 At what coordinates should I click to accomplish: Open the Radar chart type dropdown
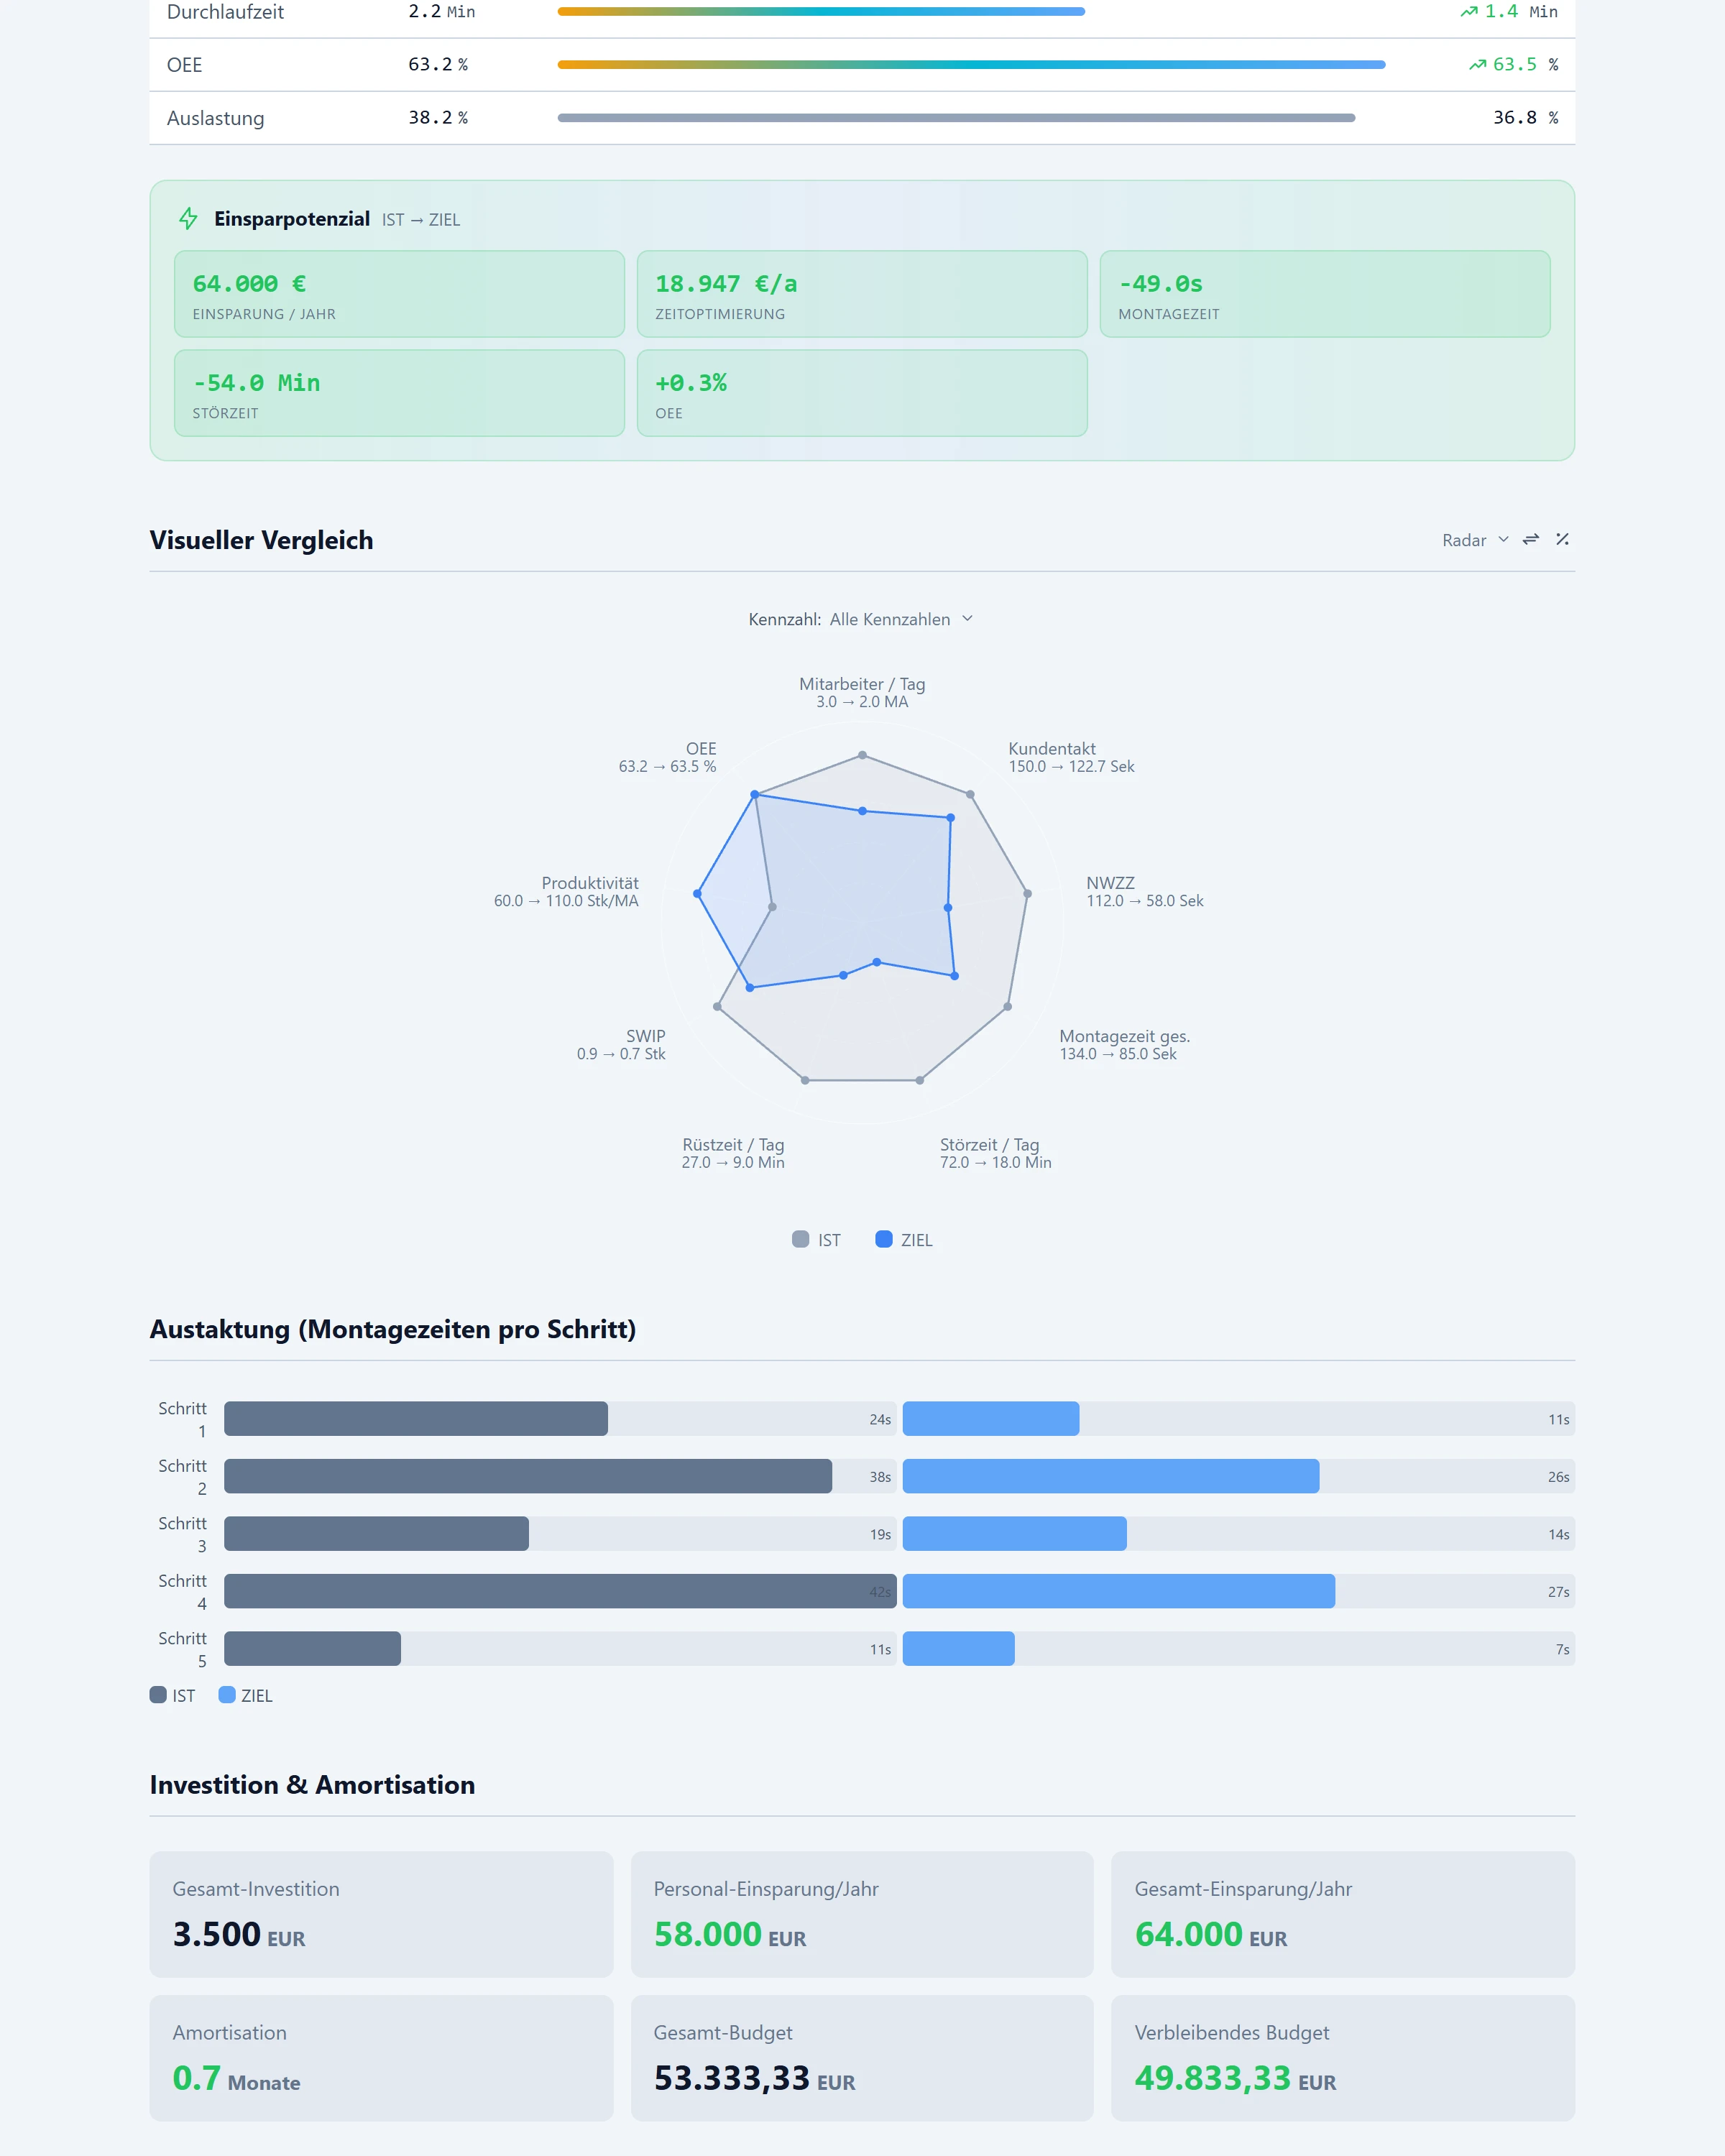(1475, 540)
